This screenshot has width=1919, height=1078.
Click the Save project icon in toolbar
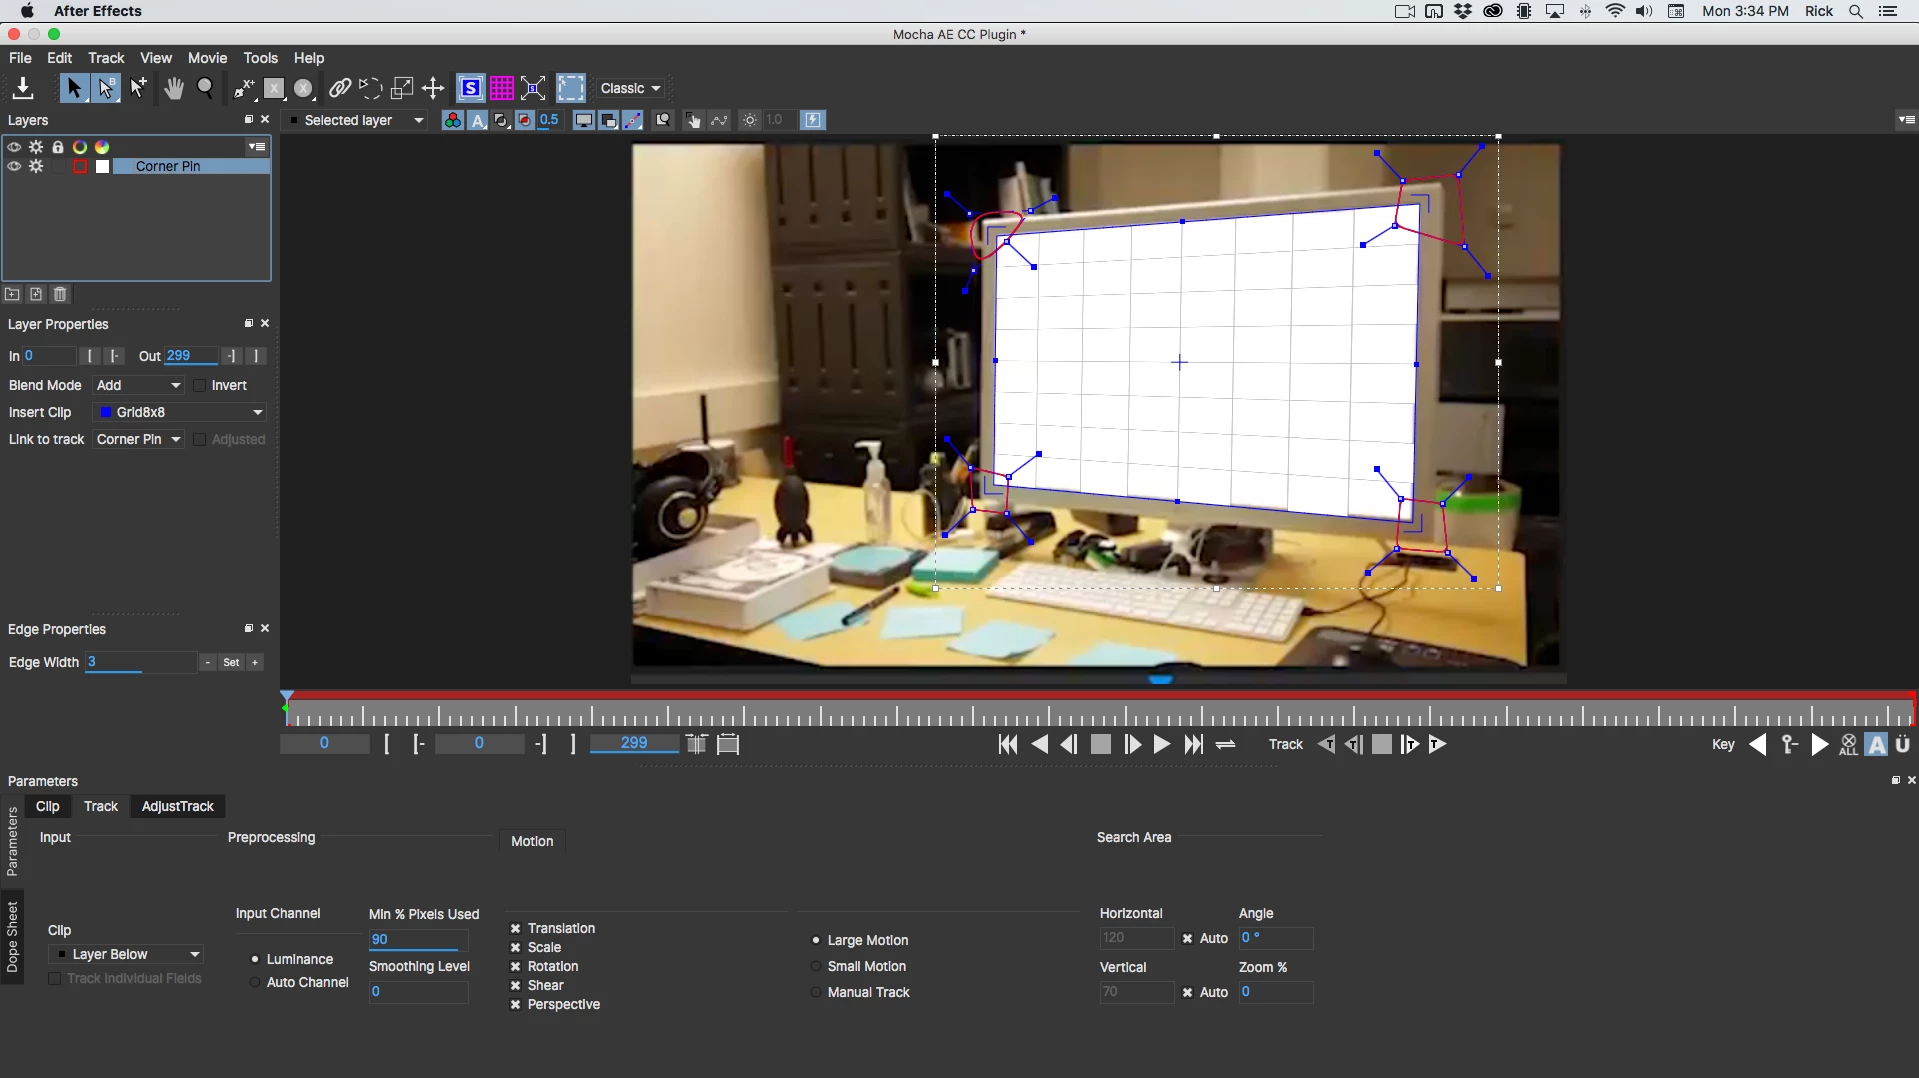click(22, 88)
